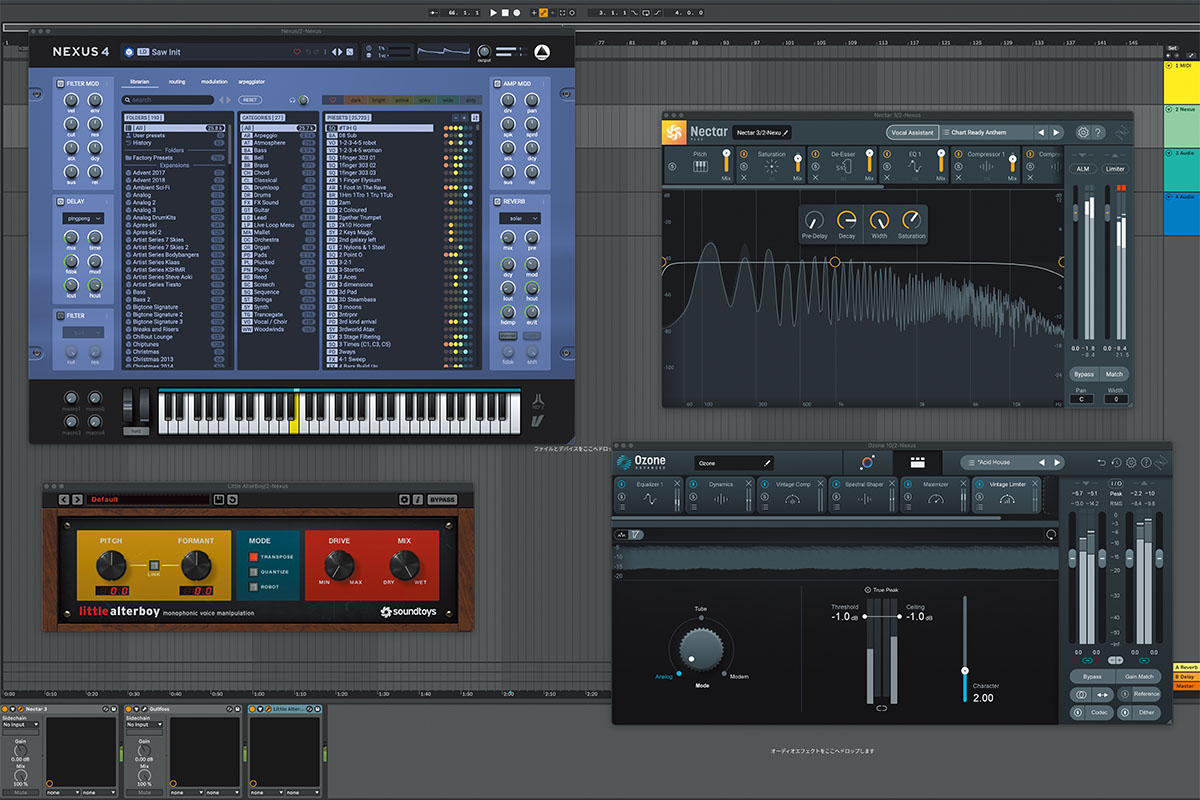1200x800 pixels.
Task: Toggle the Nexus AMP MOD power icon
Action: coord(498,84)
